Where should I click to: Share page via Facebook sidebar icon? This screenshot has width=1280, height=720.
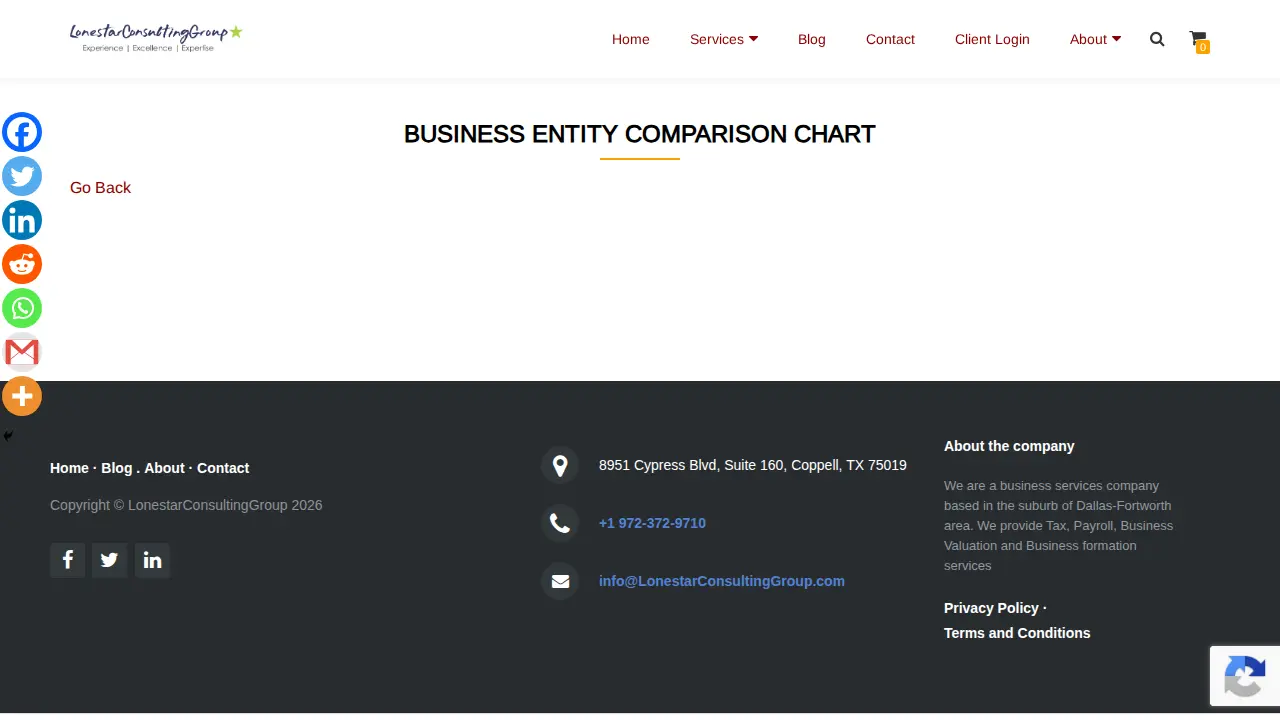22,132
